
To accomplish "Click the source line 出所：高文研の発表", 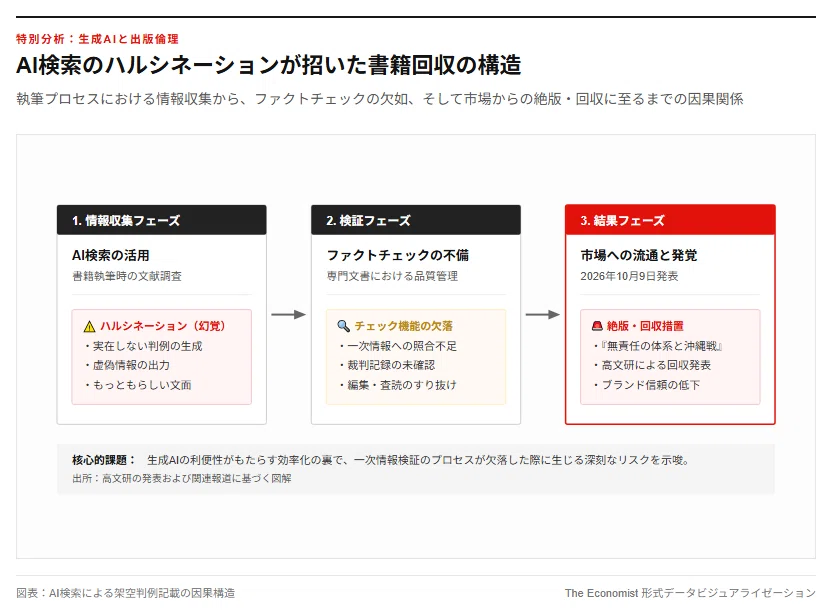I will [x=182, y=479].
